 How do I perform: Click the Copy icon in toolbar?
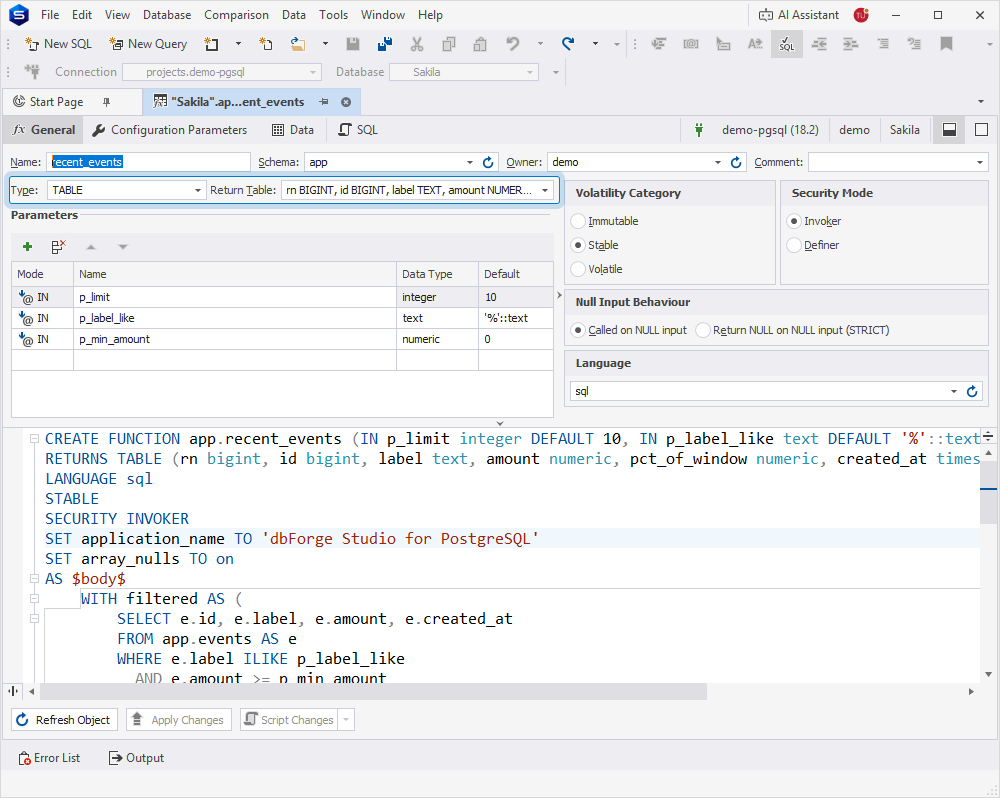pos(449,44)
